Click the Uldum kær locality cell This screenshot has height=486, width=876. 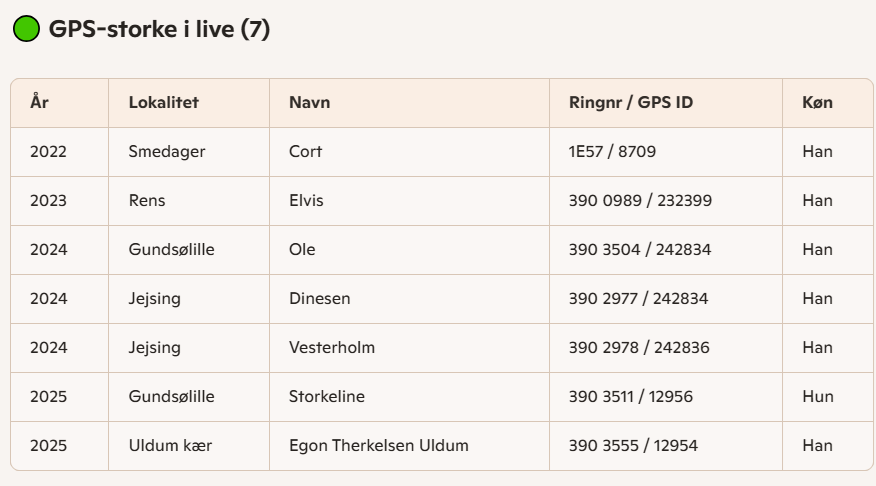point(170,445)
